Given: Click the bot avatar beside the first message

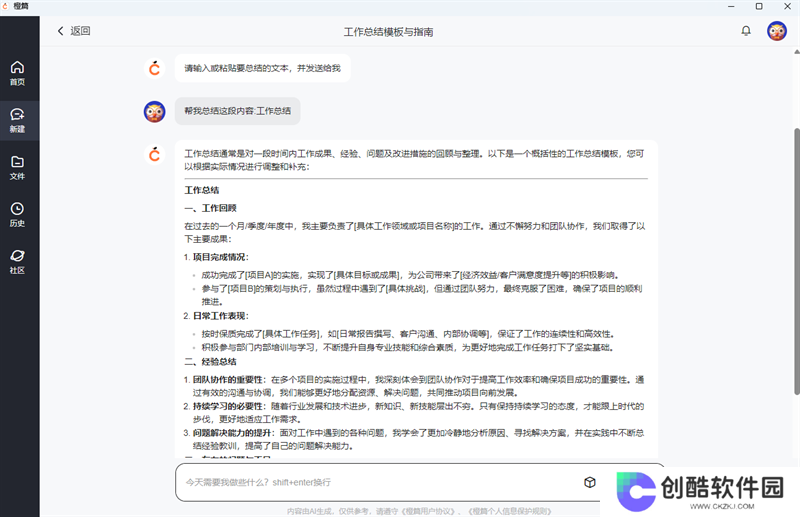Looking at the screenshot, I should 155,68.
